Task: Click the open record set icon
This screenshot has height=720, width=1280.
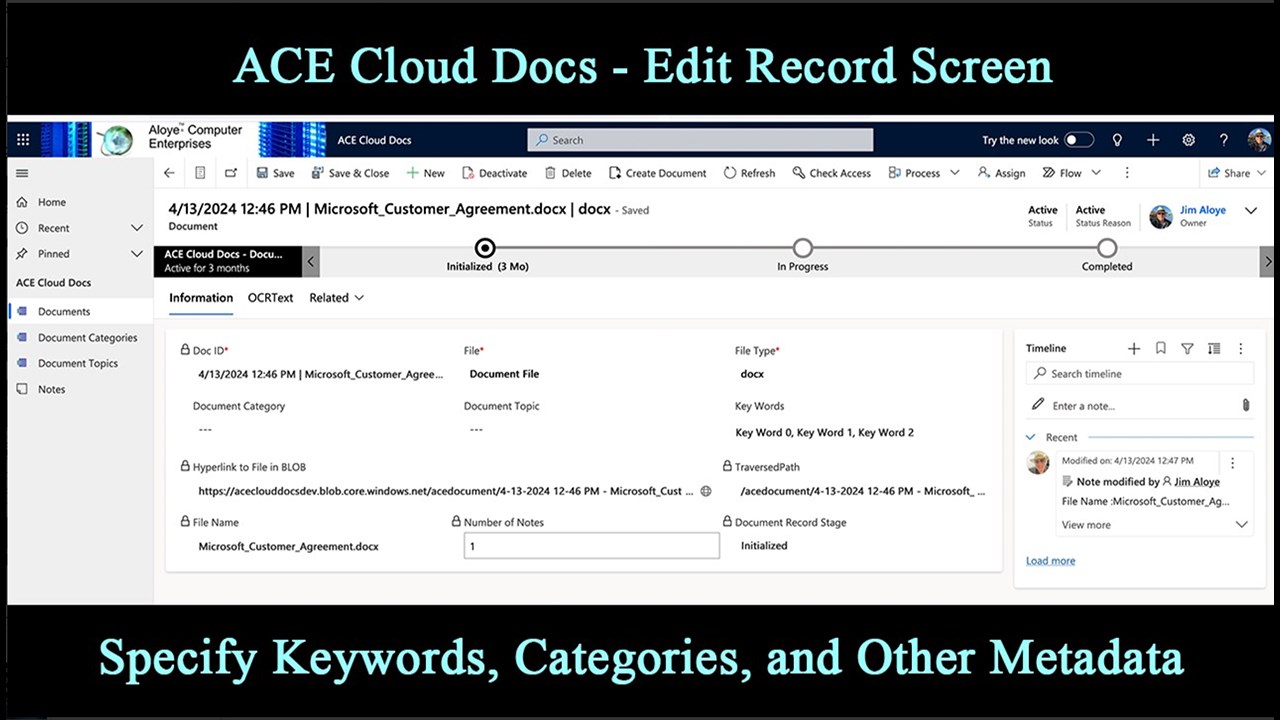Action: pyautogui.click(x=200, y=173)
